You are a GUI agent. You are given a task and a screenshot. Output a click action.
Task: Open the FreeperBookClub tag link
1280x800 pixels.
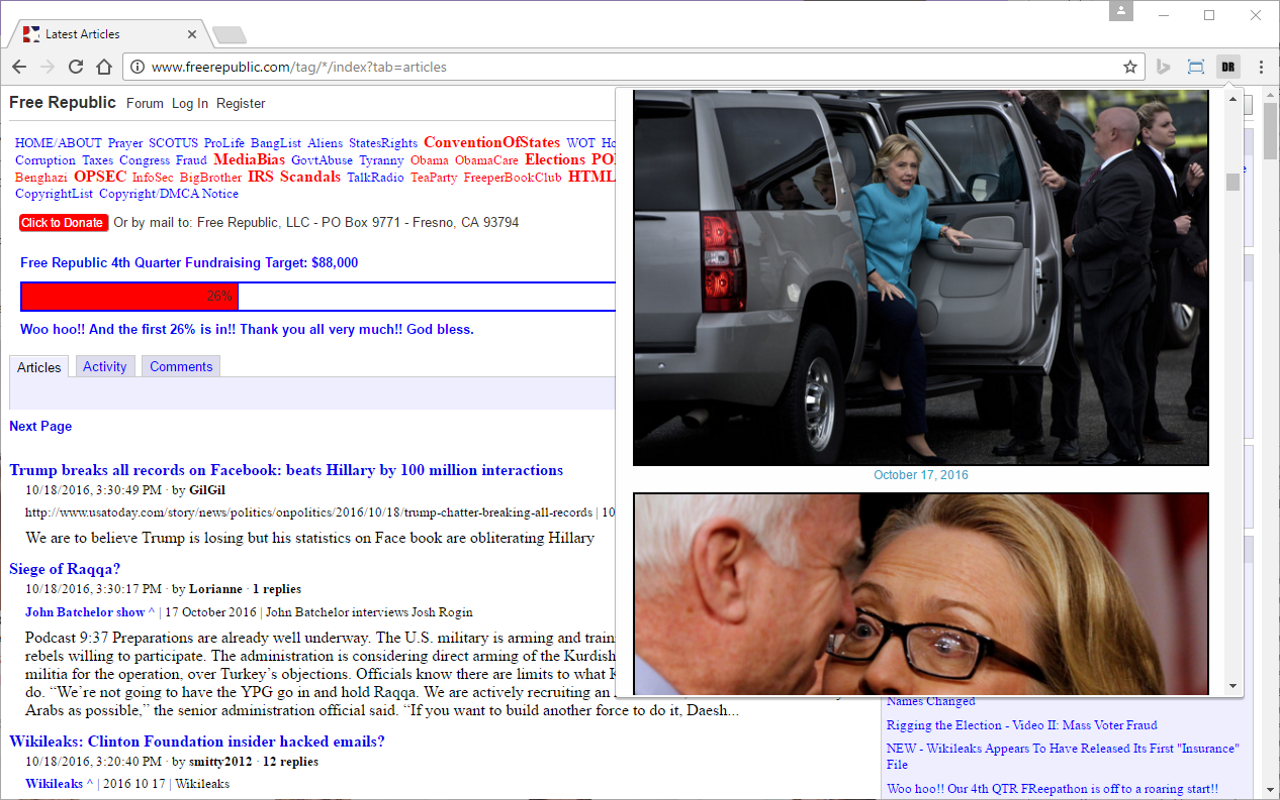point(513,177)
